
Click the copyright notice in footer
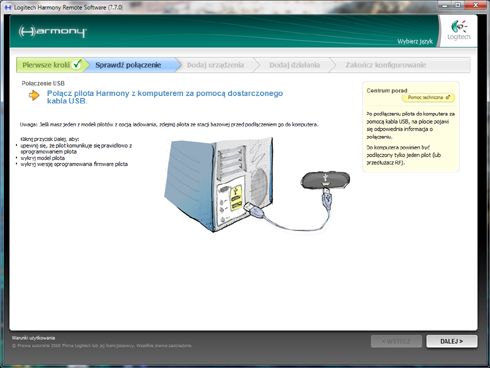tap(102, 346)
